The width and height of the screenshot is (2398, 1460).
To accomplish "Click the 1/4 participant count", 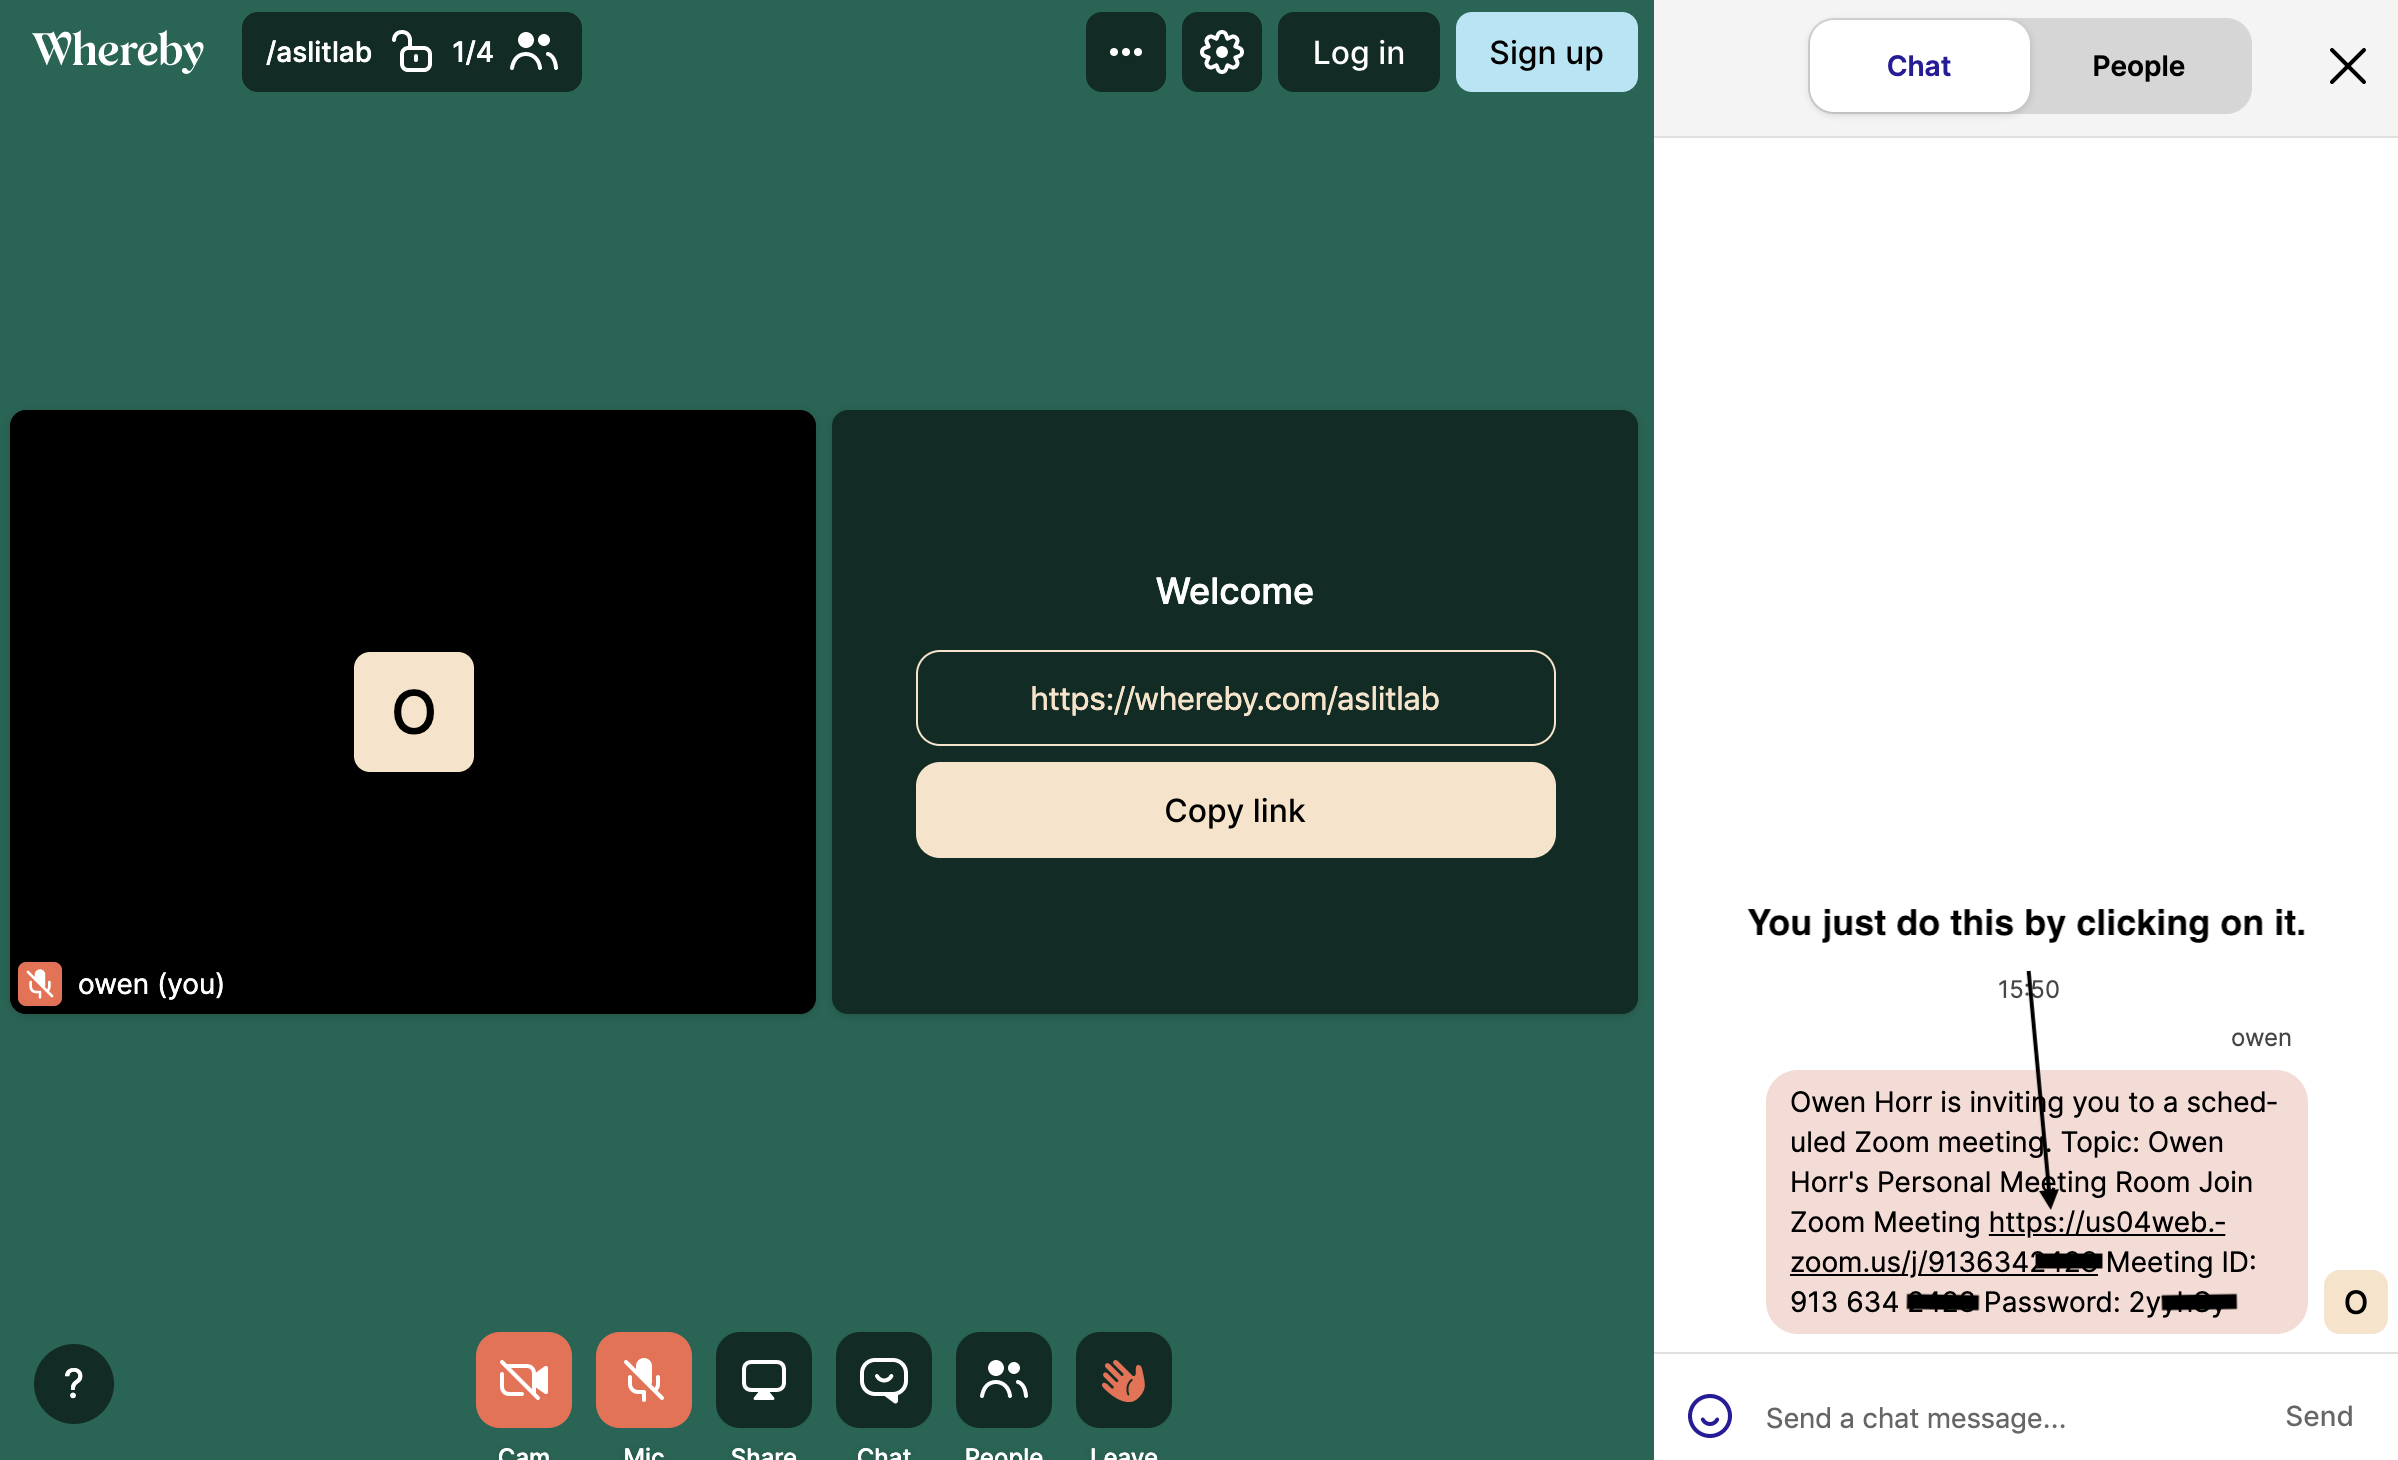I will pos(472,52).
